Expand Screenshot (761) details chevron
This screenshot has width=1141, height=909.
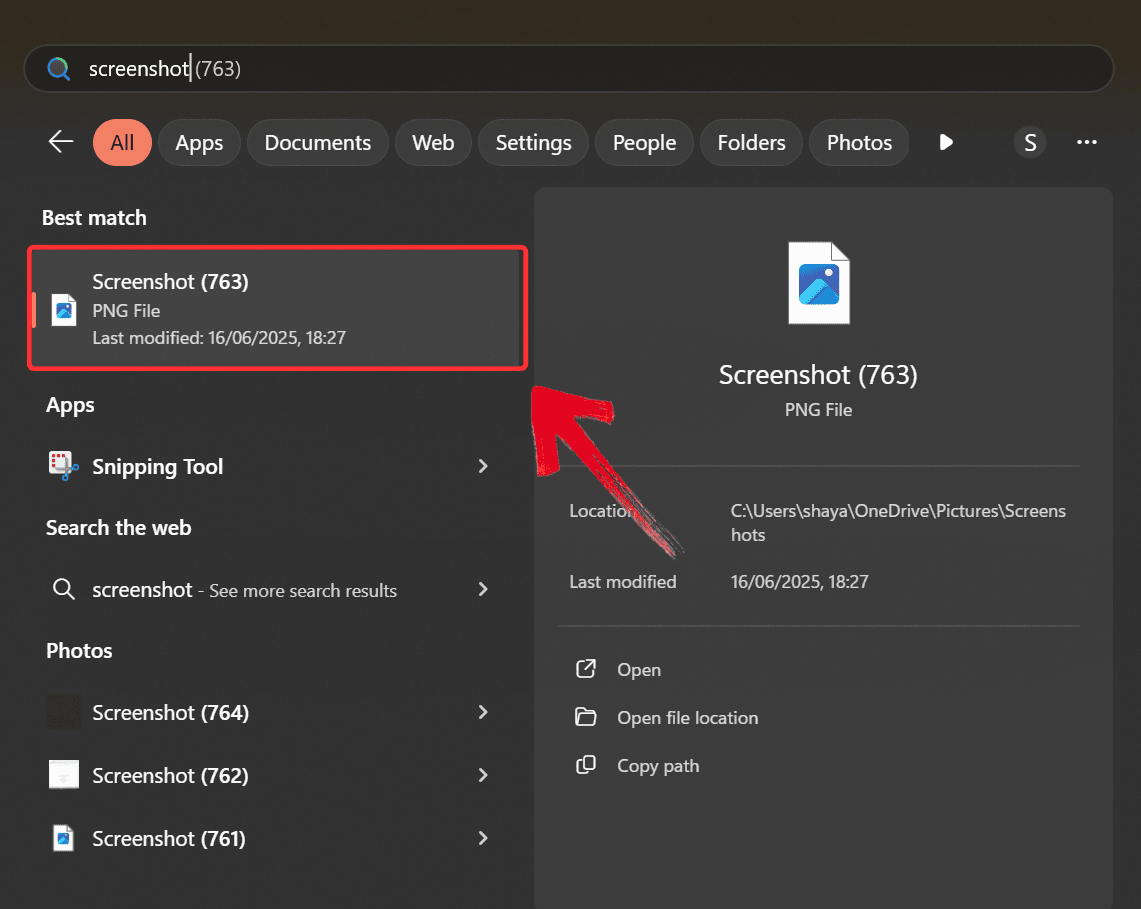tap(483, 838)
